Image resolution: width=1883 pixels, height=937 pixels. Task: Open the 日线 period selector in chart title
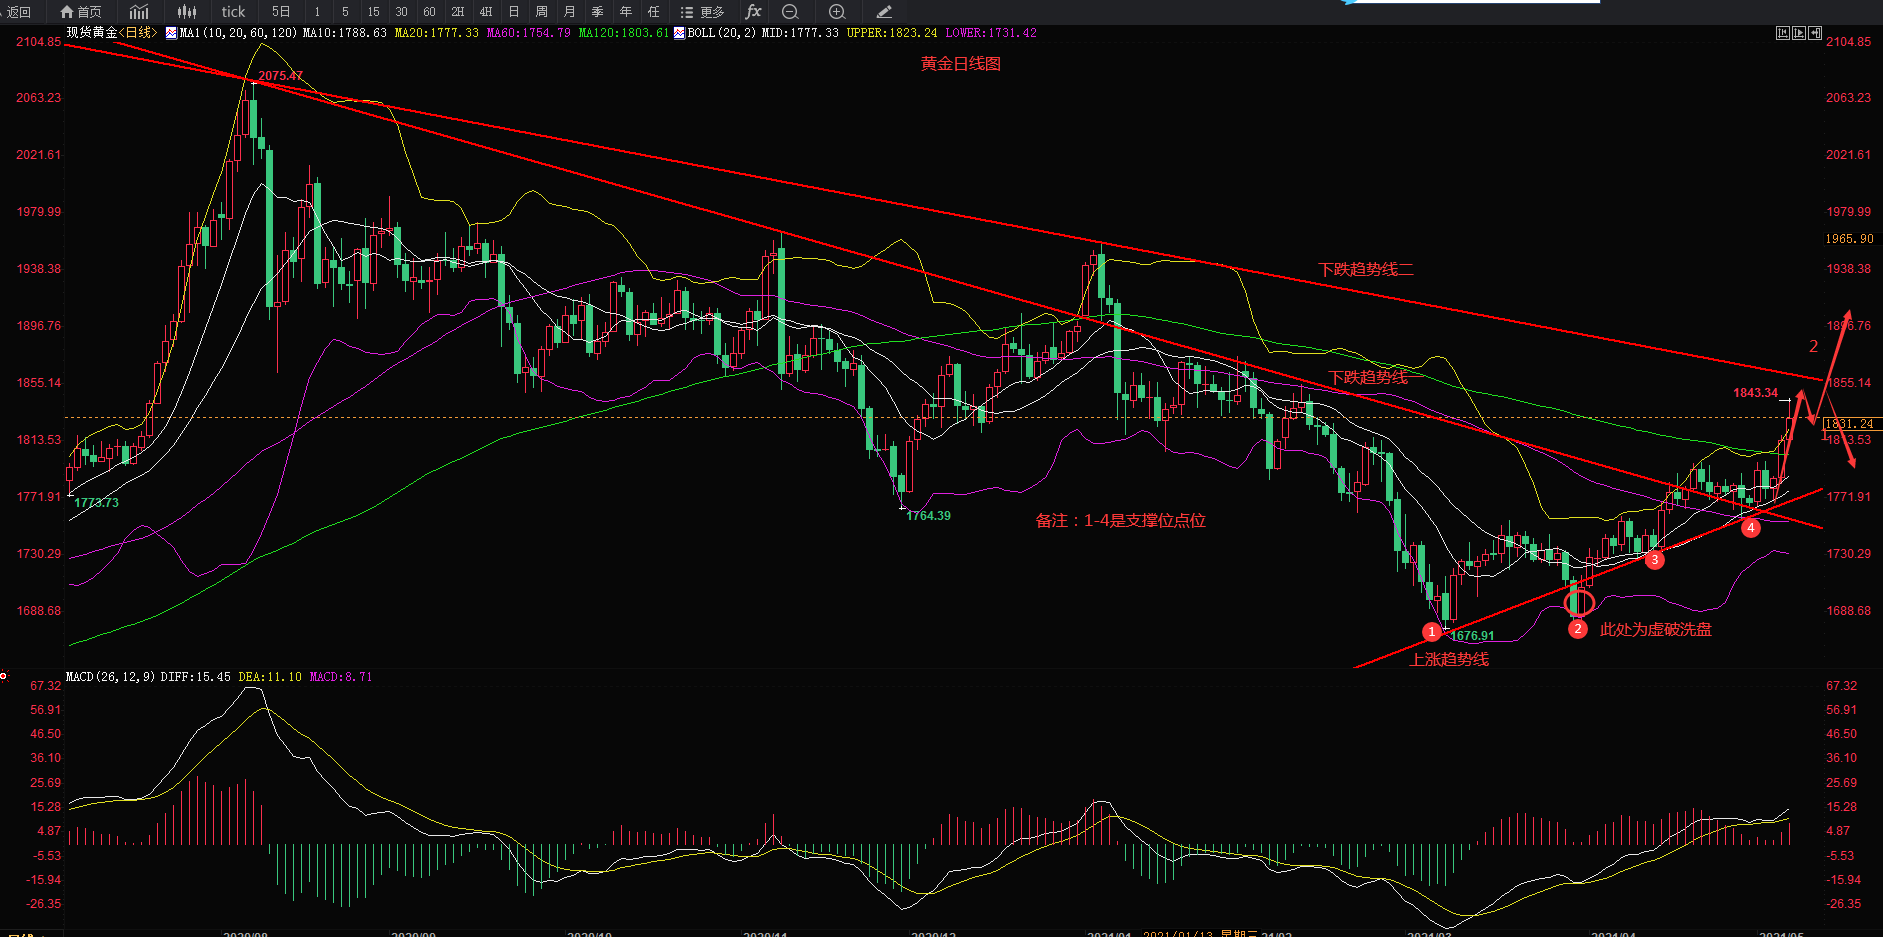pos(139,33)
